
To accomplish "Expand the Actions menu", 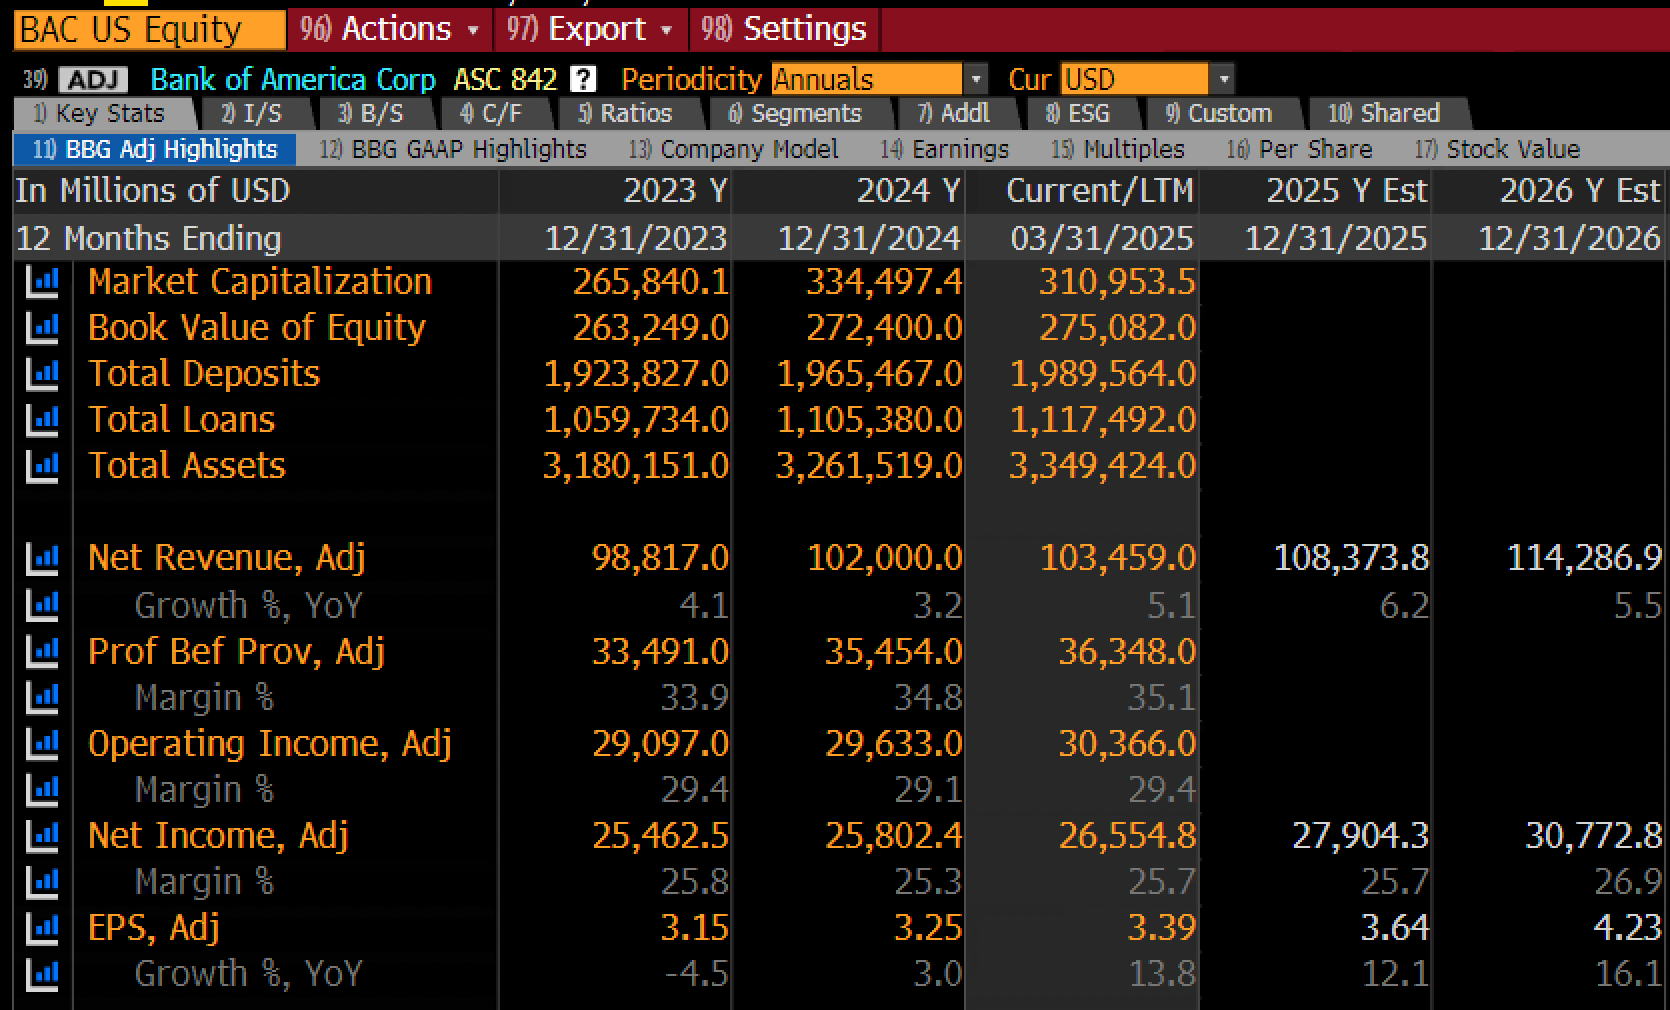I will 390,29.
